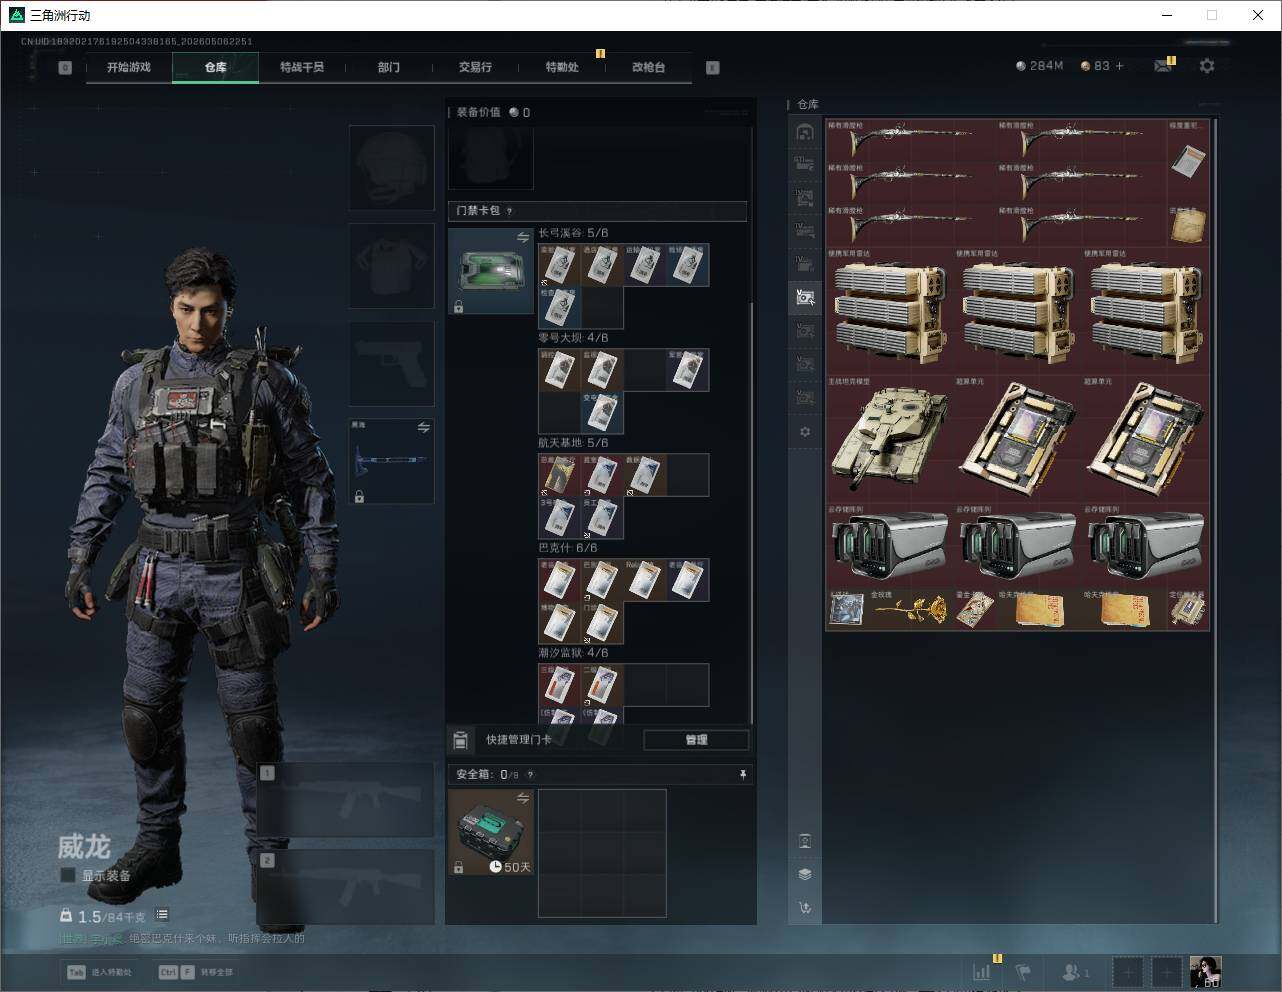Click the 进入特勤处 Tab shortcut button
1282x992 pixels.
tap(100, 972)
